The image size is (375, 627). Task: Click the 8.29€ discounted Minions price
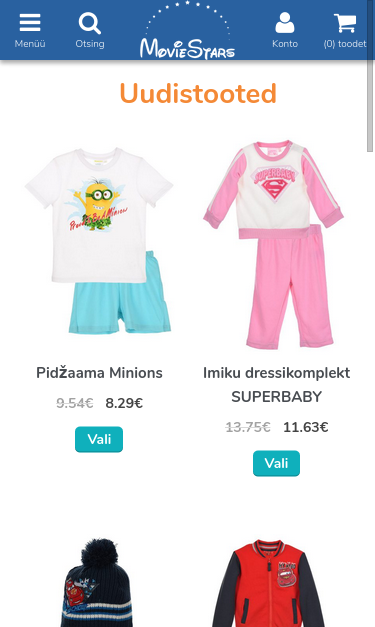tap(124, 403)
